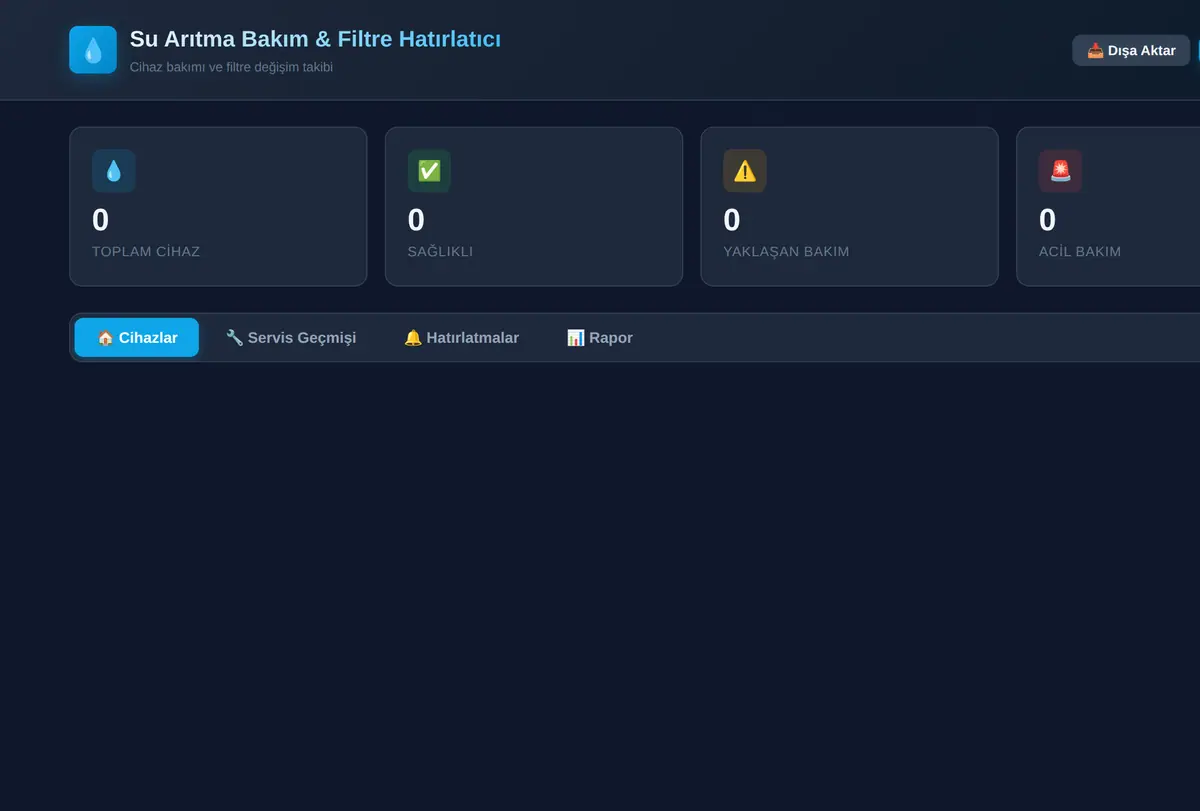Click the YAKLAŞAN BAKIM label
The height and width of the screenshot is (811, 1200).
[786, 251]
